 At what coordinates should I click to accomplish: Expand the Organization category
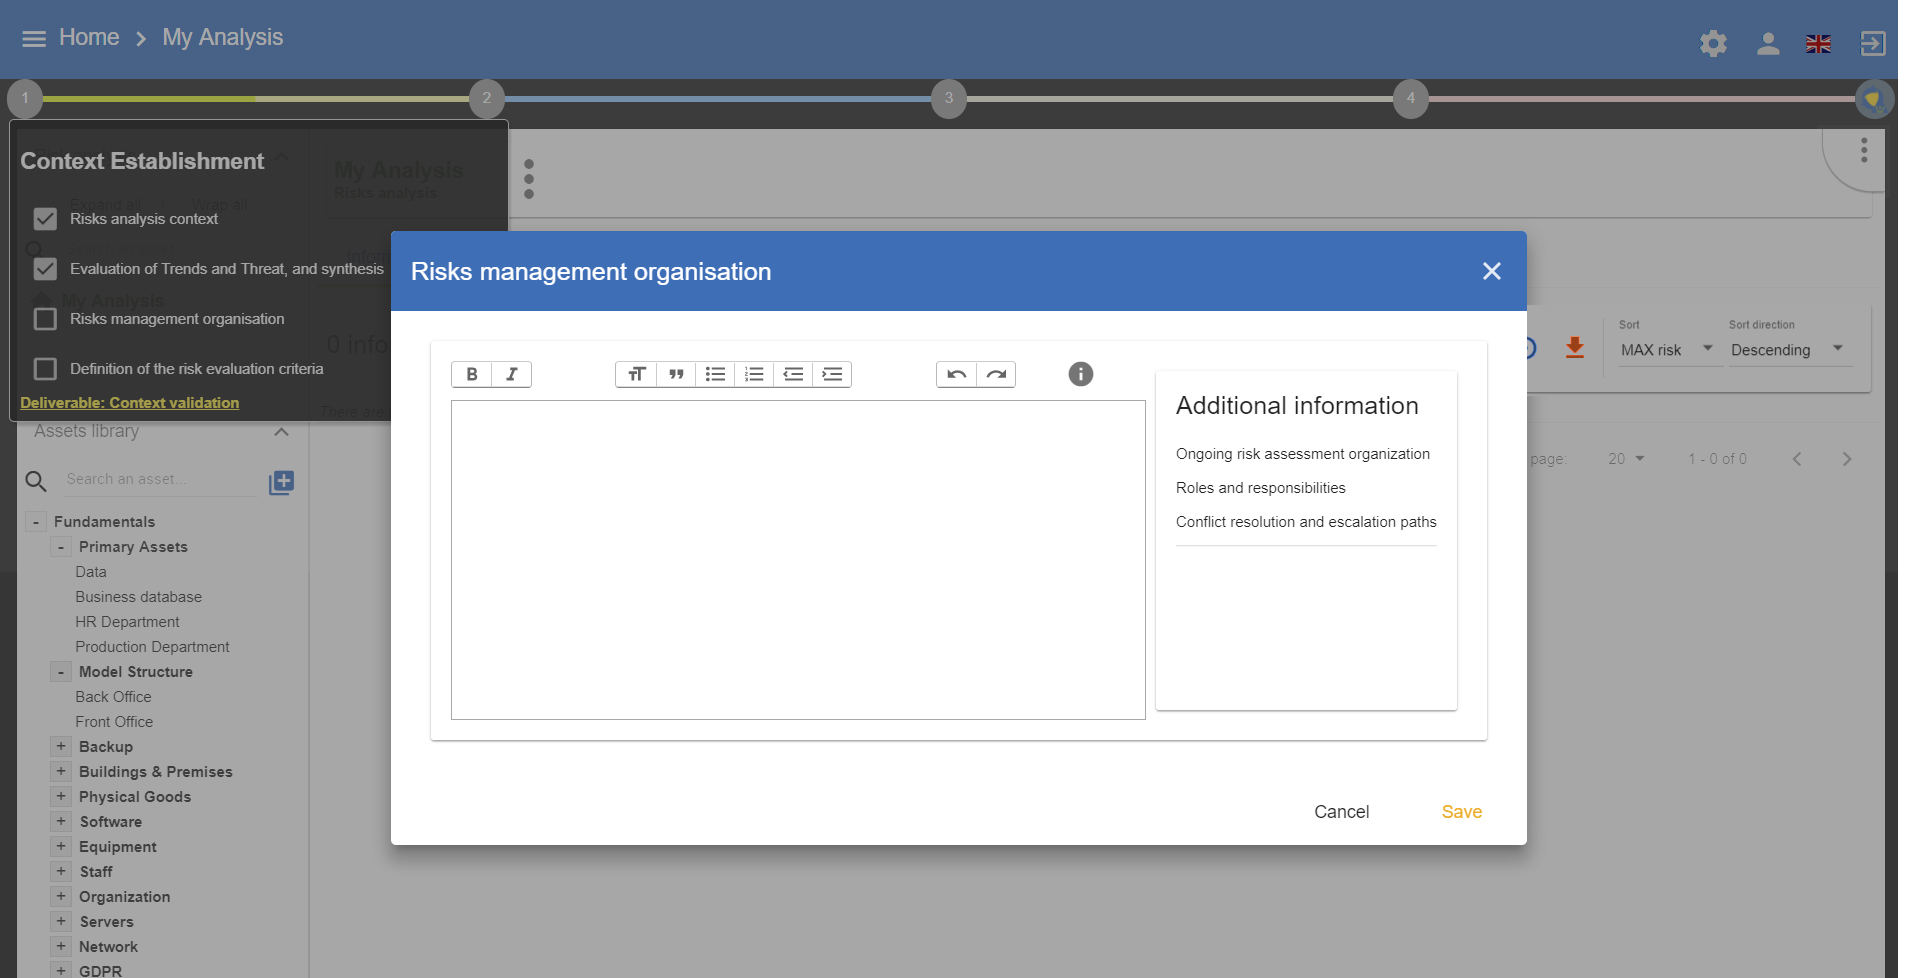pos(61,896)
